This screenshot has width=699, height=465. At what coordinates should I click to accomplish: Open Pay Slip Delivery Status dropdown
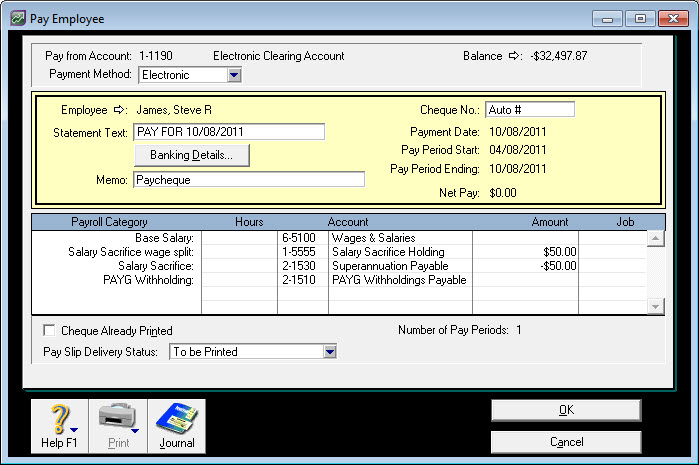pos(330,351)
